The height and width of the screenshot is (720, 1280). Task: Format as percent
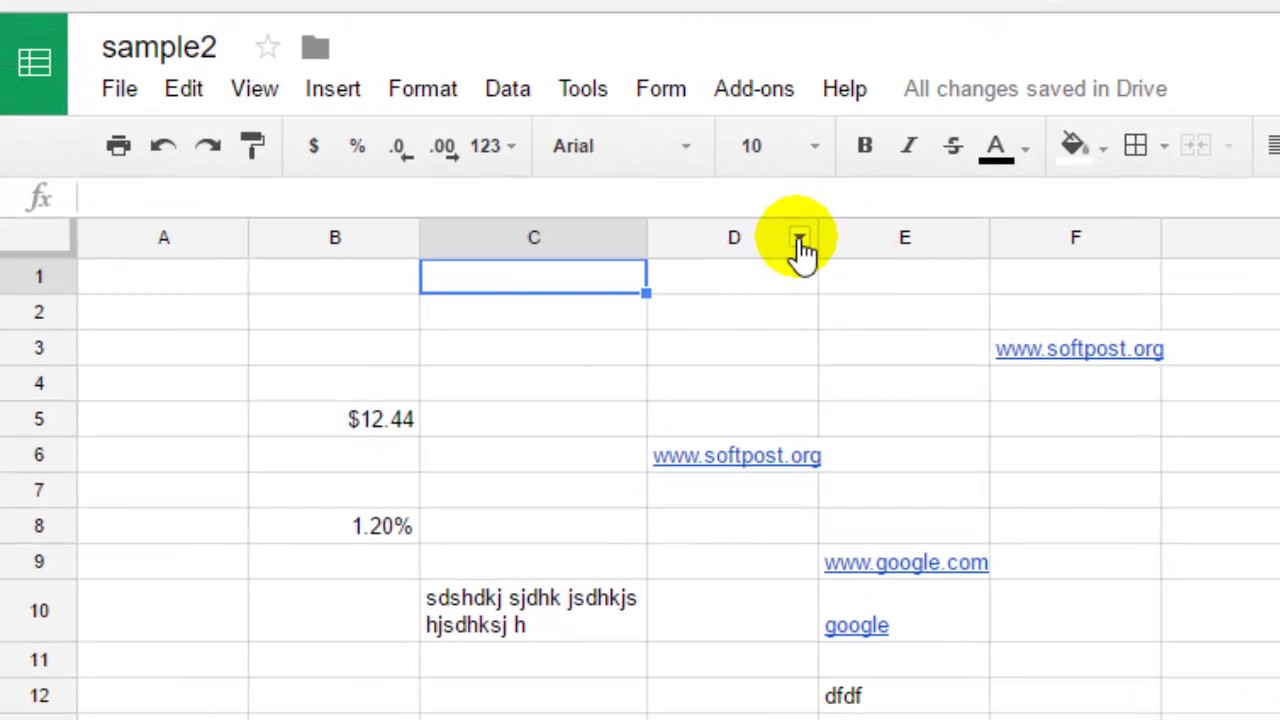(x=357, y=146)
